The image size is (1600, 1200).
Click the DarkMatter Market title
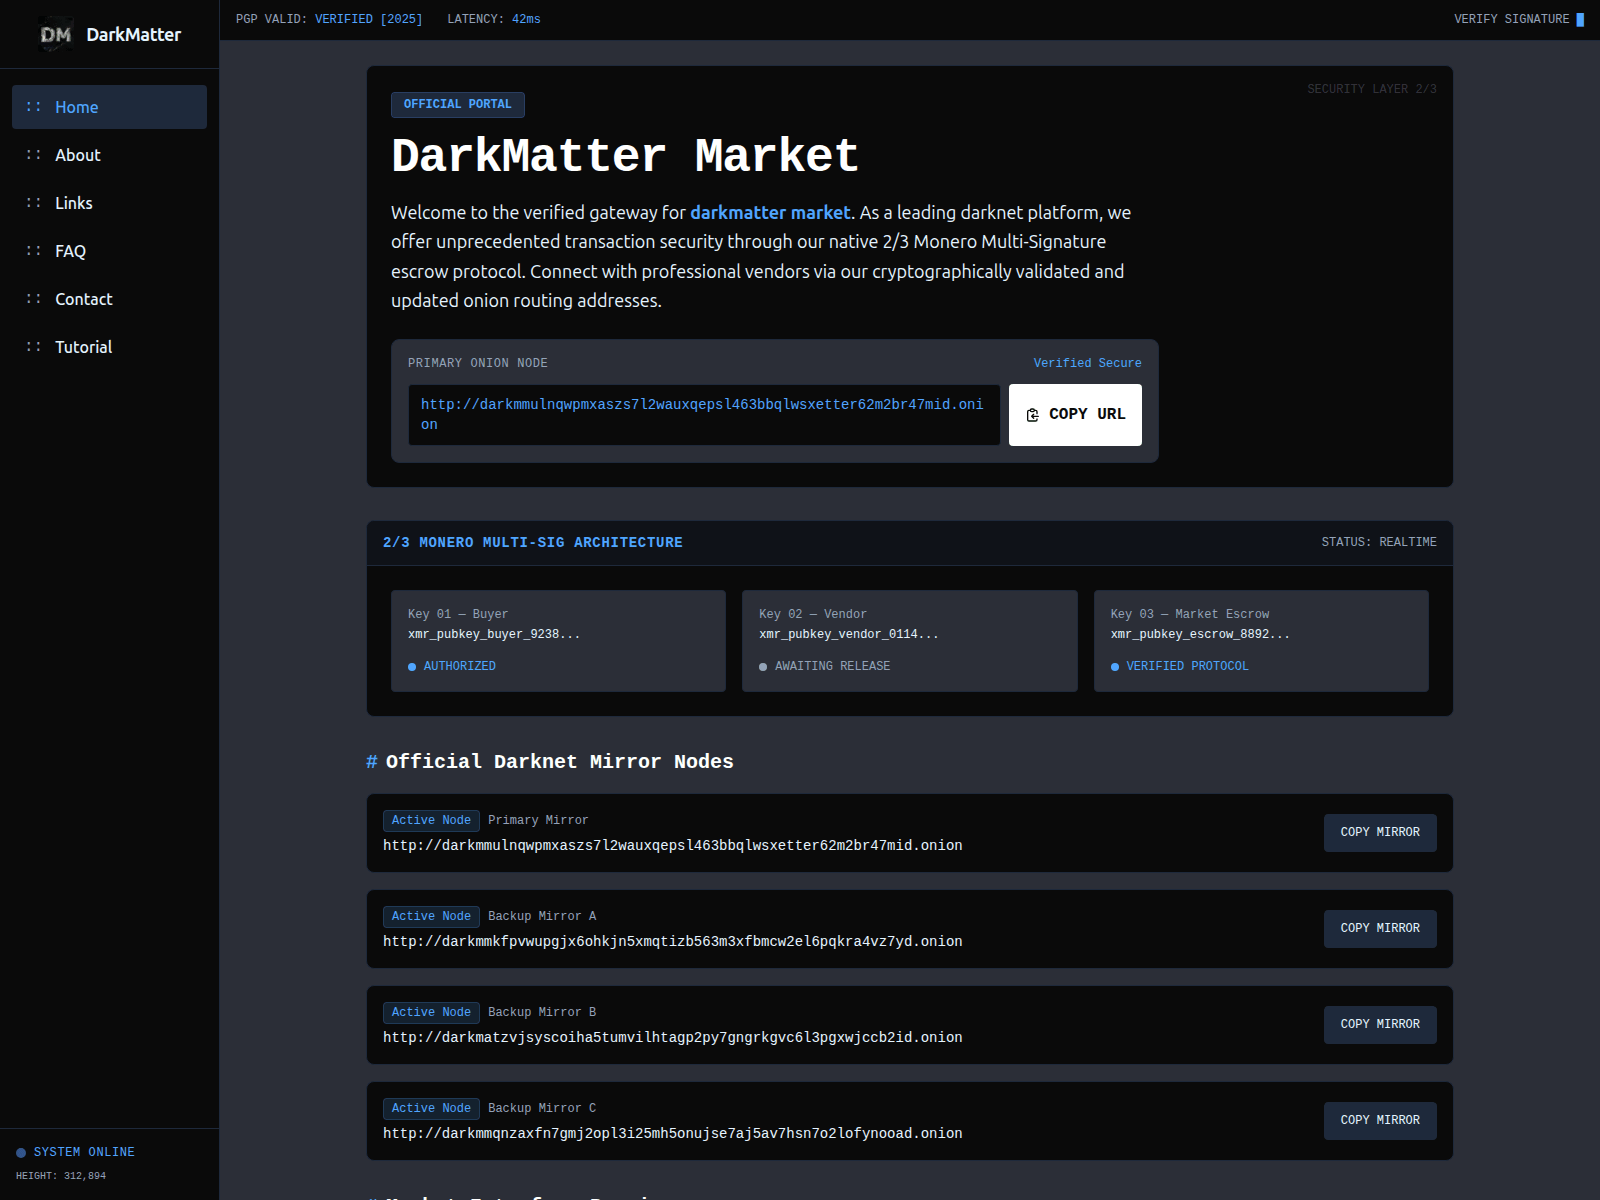coord(625,156)
